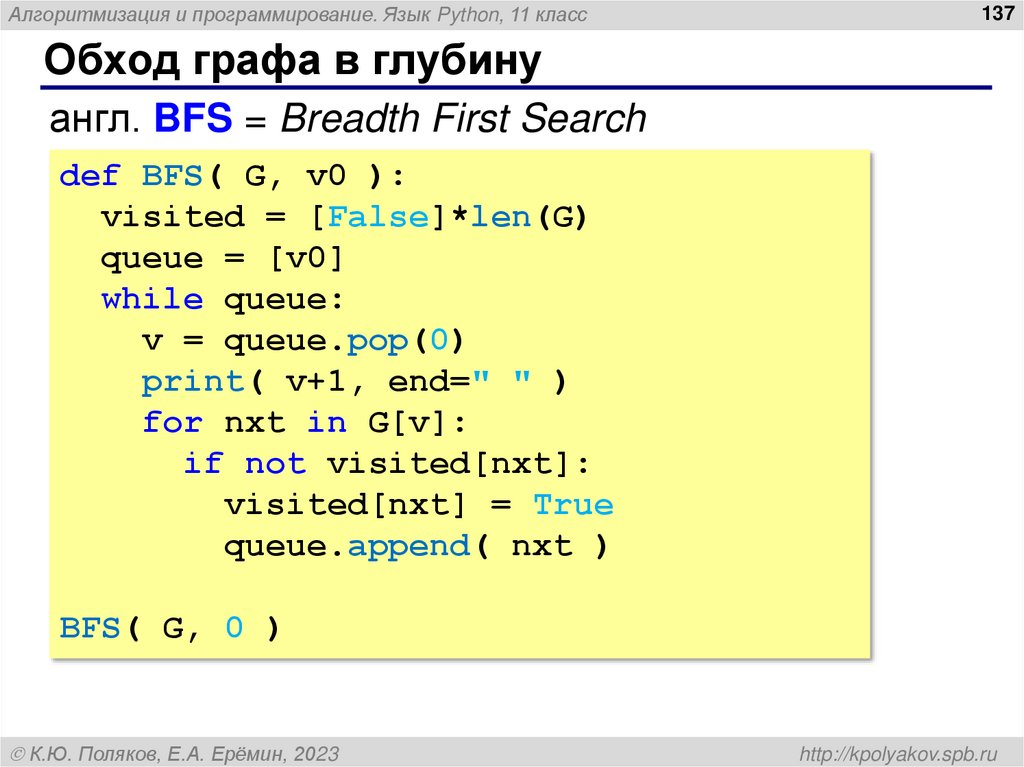
Task: Click the line 'v = queue.pop(0)'
Action: coord(303,342)
